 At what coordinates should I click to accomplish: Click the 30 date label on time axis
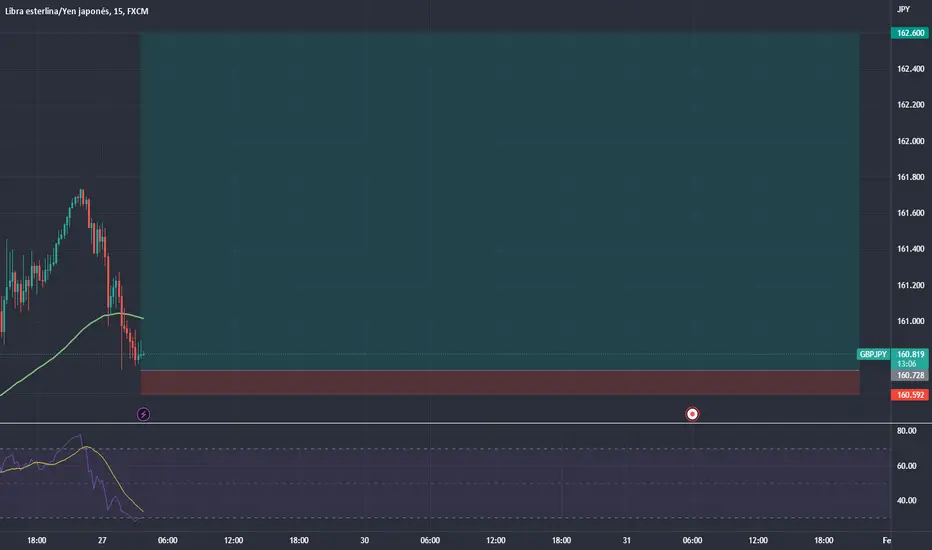point(364,540)
